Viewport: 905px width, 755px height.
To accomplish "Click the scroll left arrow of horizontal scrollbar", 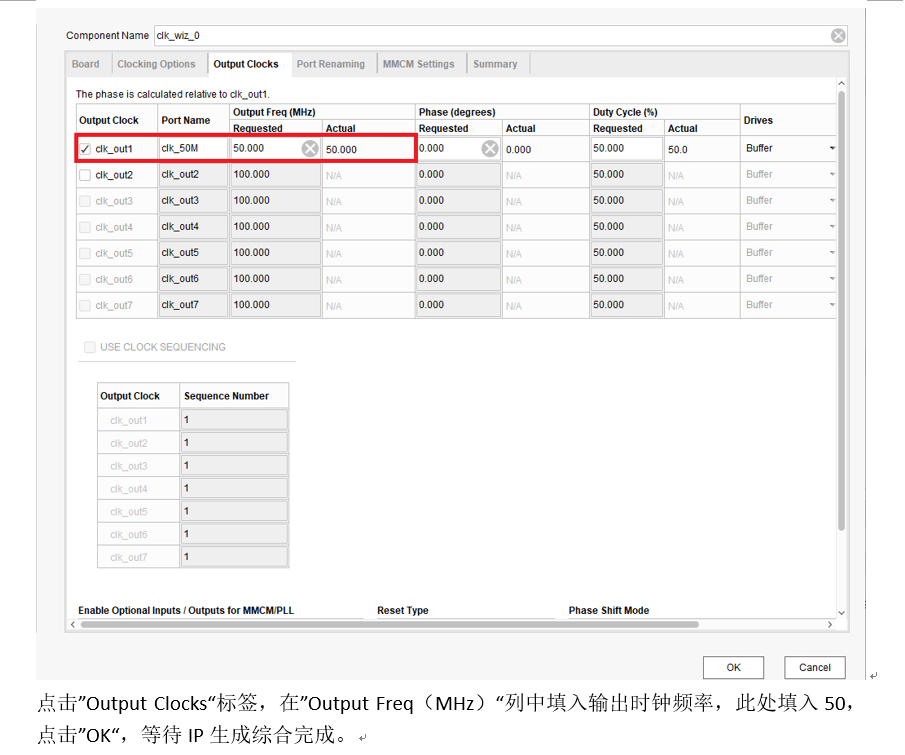I will pos(73,625).
